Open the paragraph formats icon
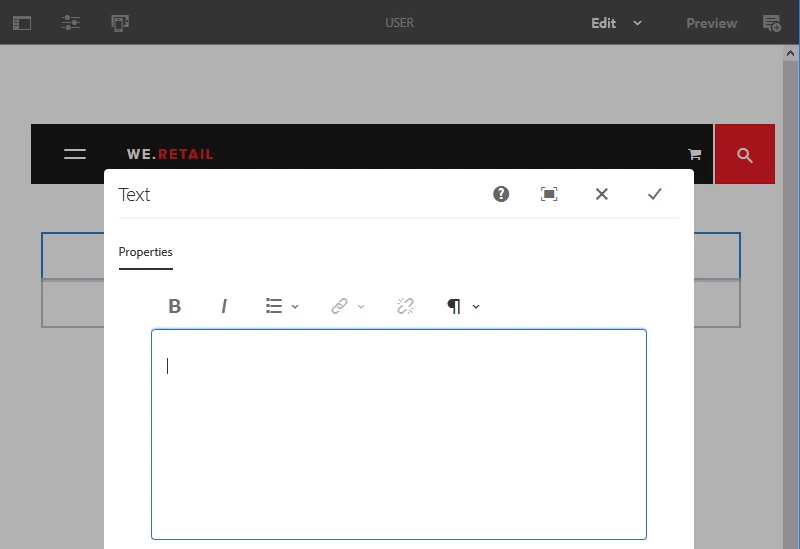 (454, 306)
